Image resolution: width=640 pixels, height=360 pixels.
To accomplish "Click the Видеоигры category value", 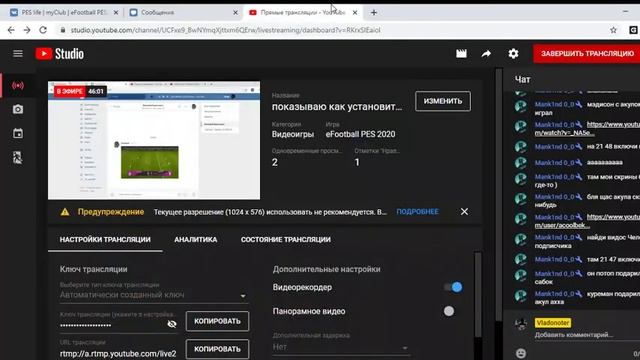I will pyautogui.click(x=293, y=134).
